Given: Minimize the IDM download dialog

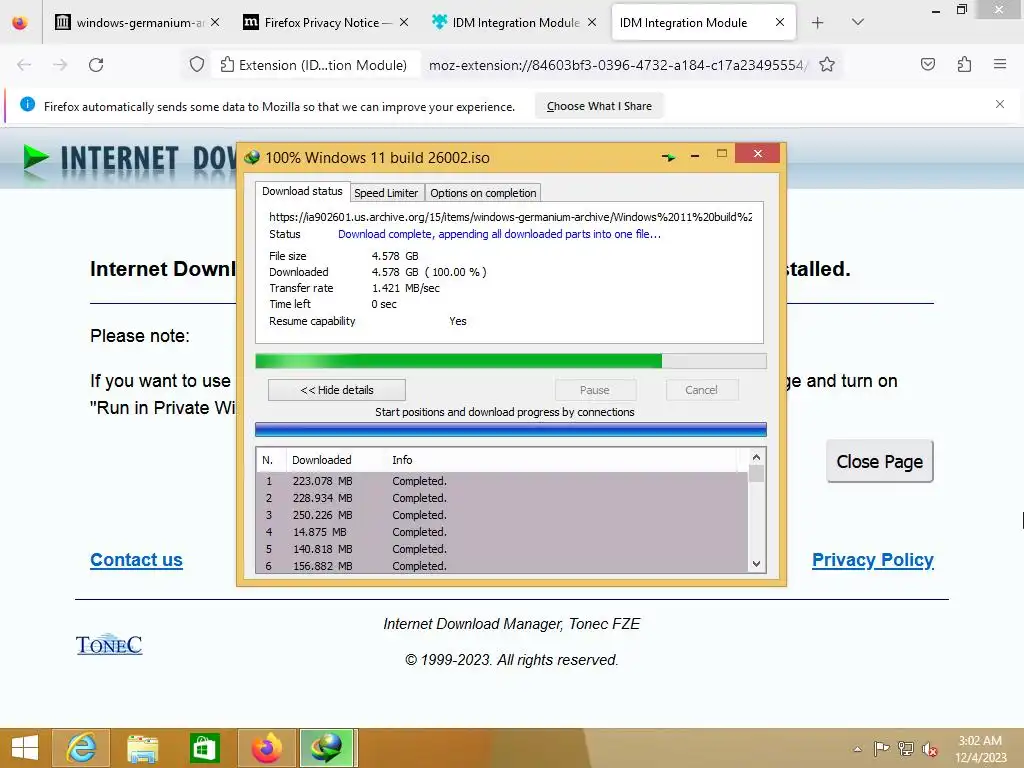Looking at the screenshot, I should point(695,156).
